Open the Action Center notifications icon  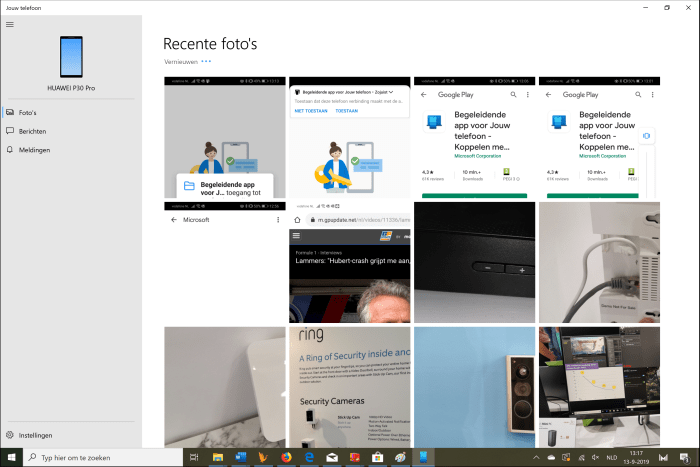tap(684, 458)
